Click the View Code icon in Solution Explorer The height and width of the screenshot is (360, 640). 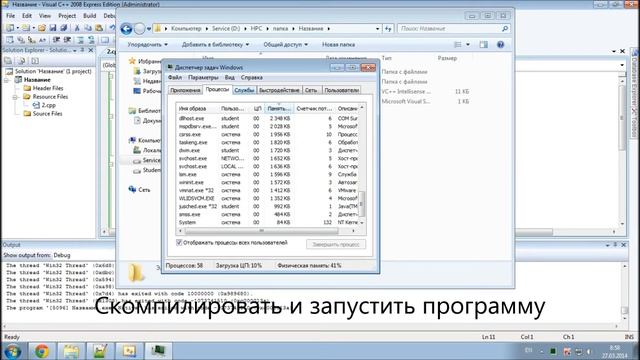(x=35, y=61)
